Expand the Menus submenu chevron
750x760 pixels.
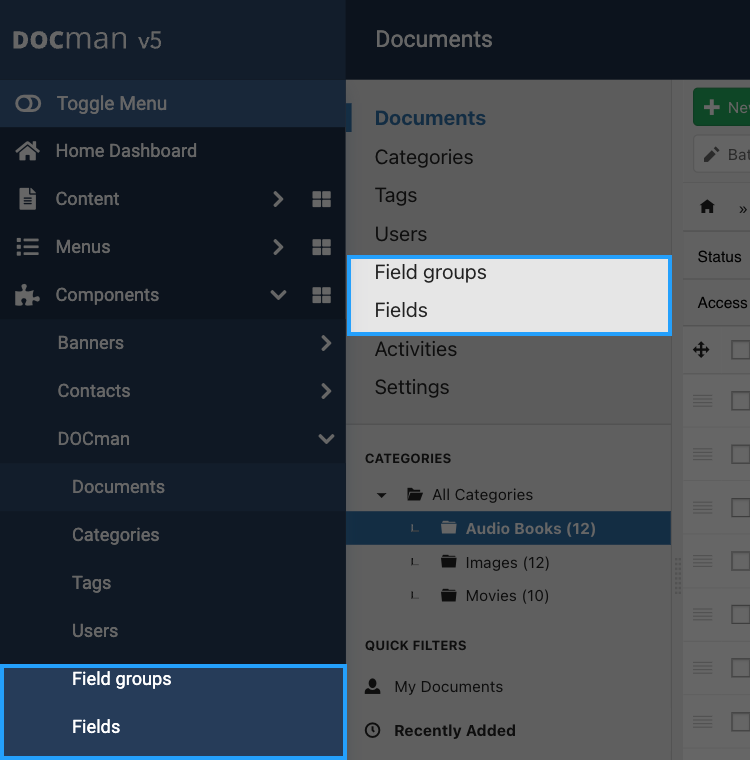[x=278, y=247]
